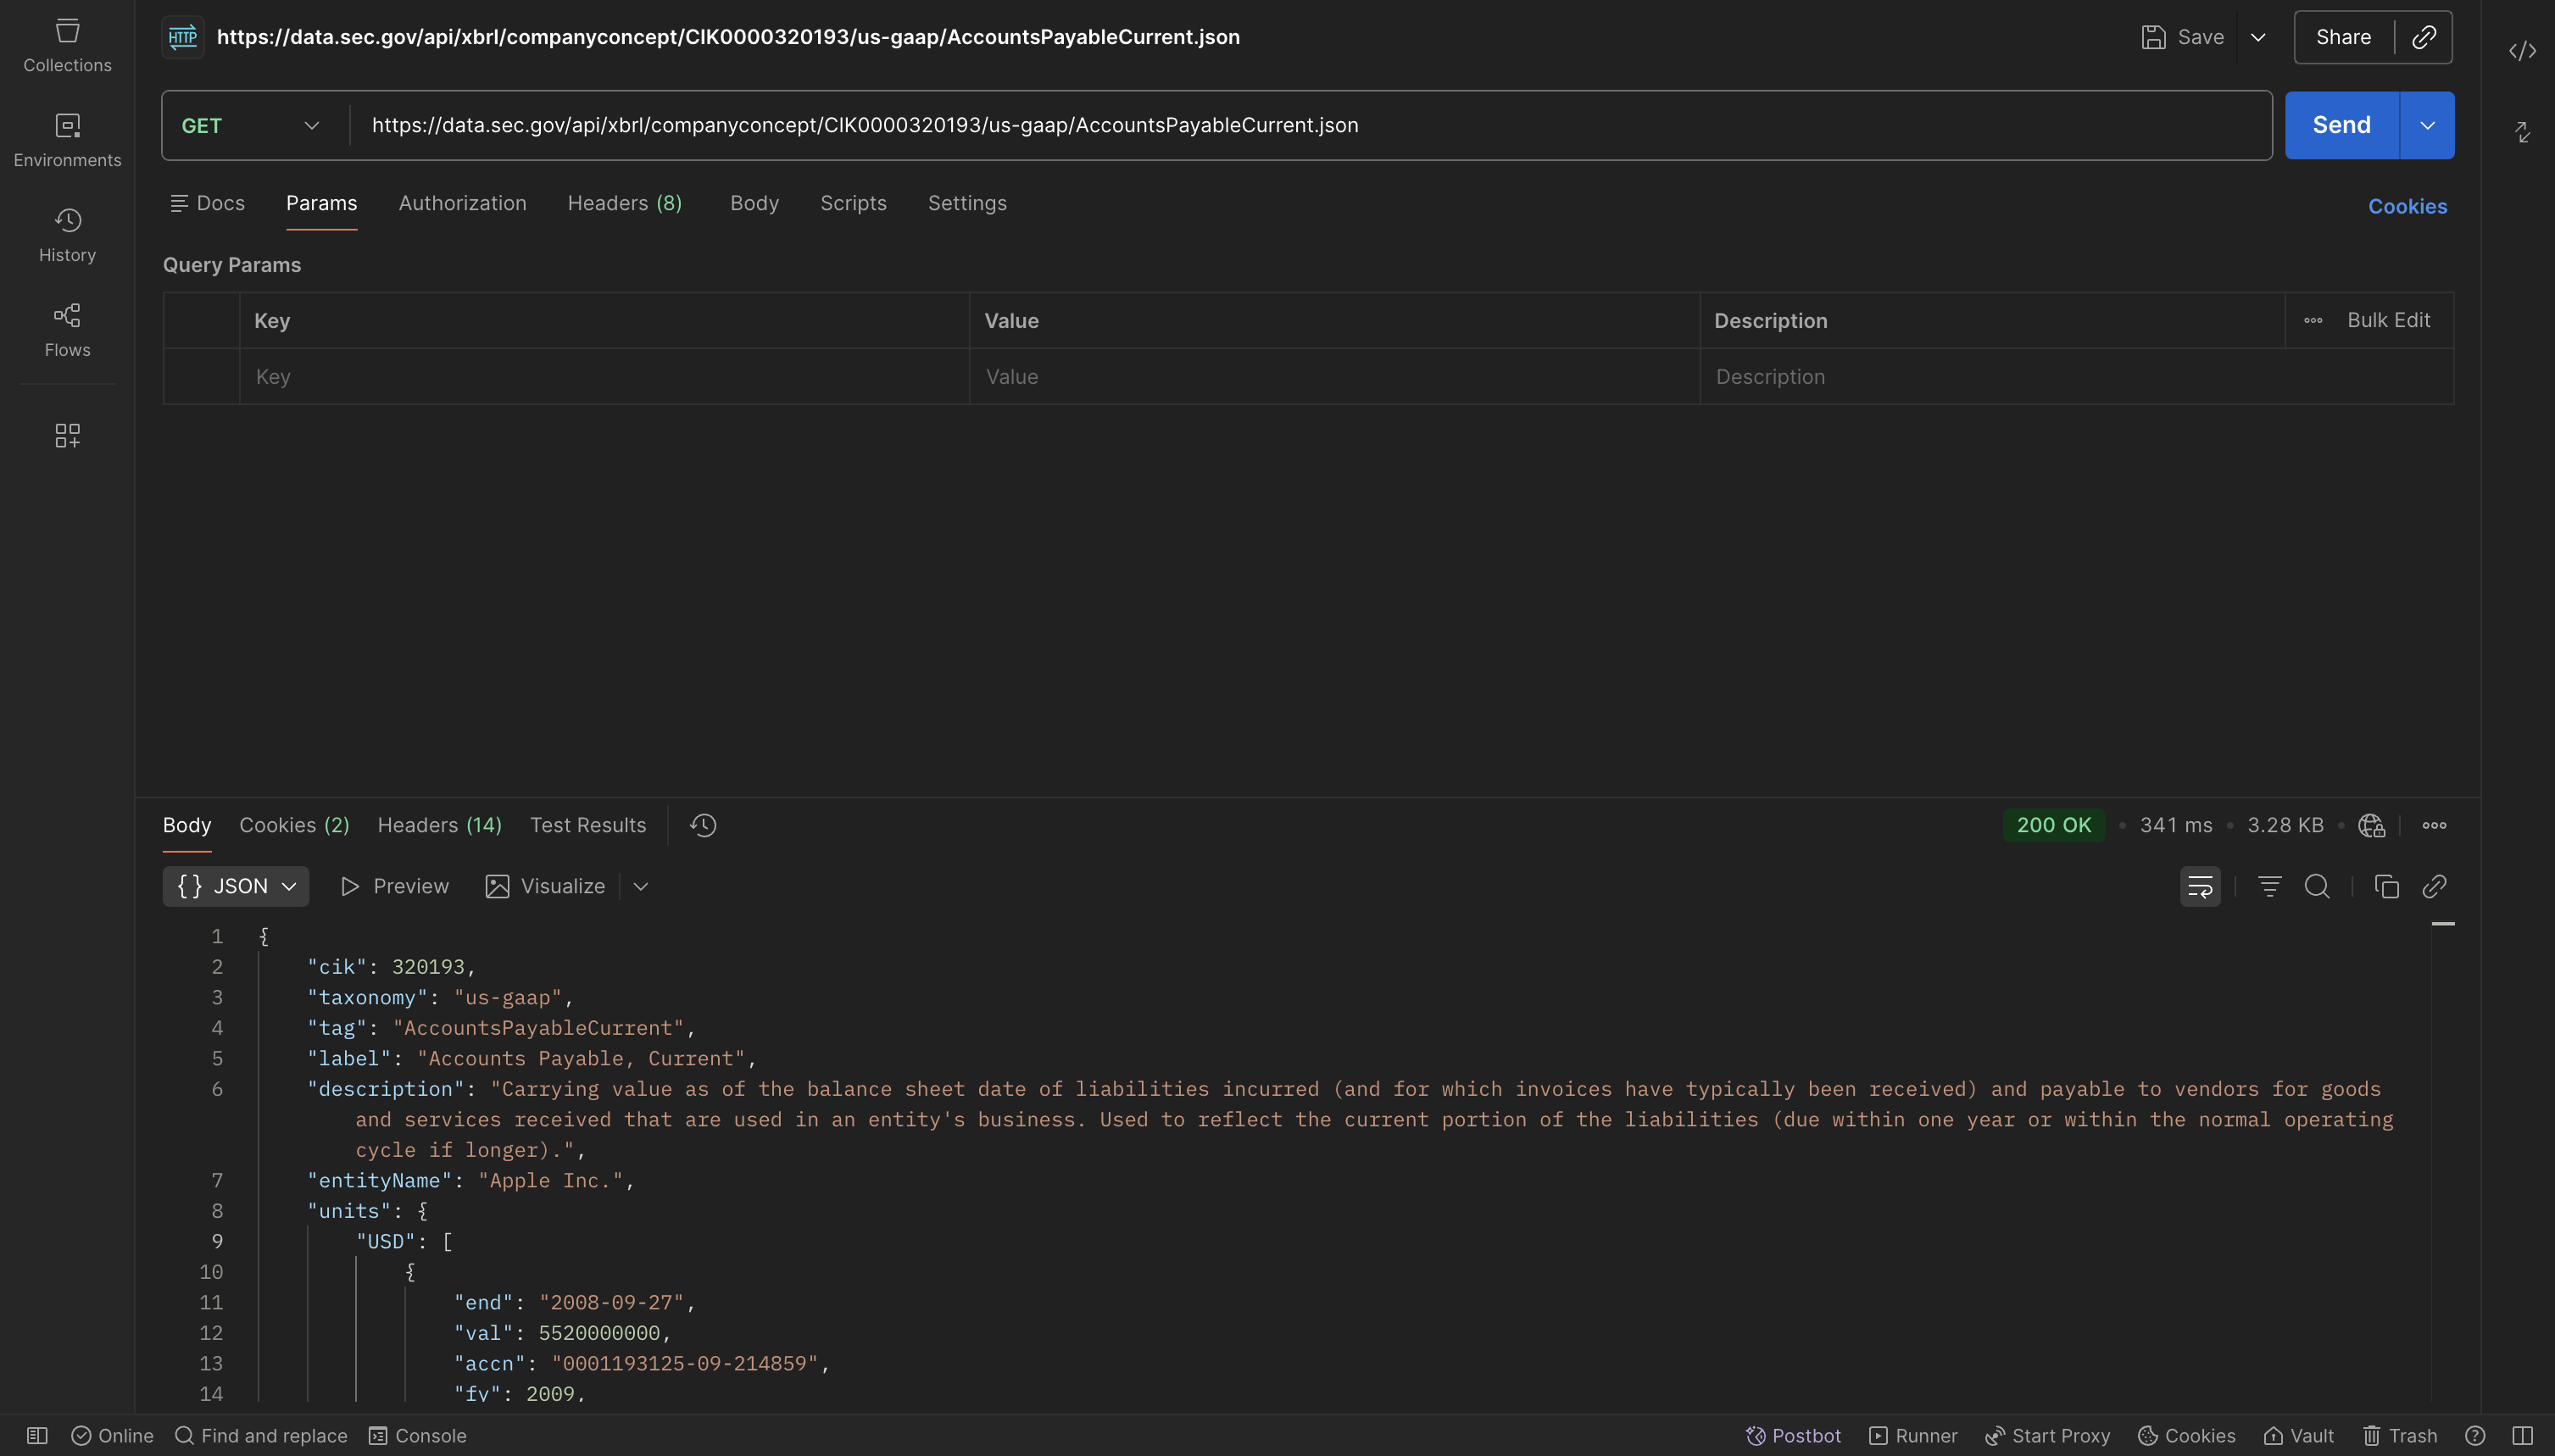Open the Environments sidebar panel
The width and height of the screenshot is (2555, 1456).
point(67,141)
